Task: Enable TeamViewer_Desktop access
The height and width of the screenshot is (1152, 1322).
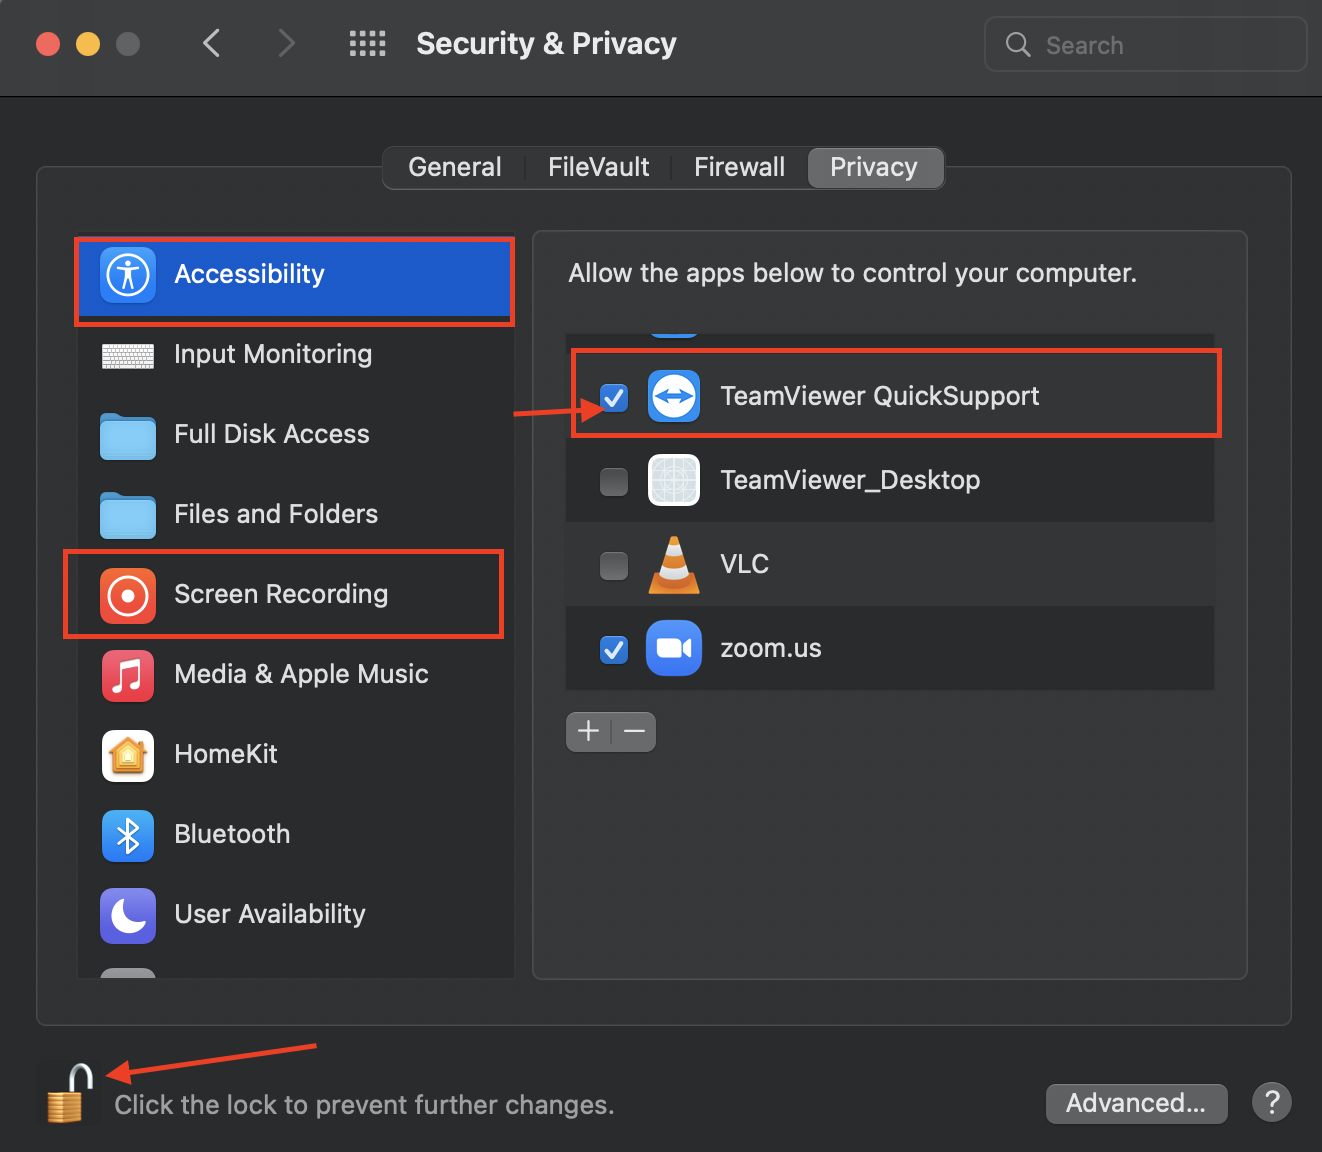Action: coord(613,481)
